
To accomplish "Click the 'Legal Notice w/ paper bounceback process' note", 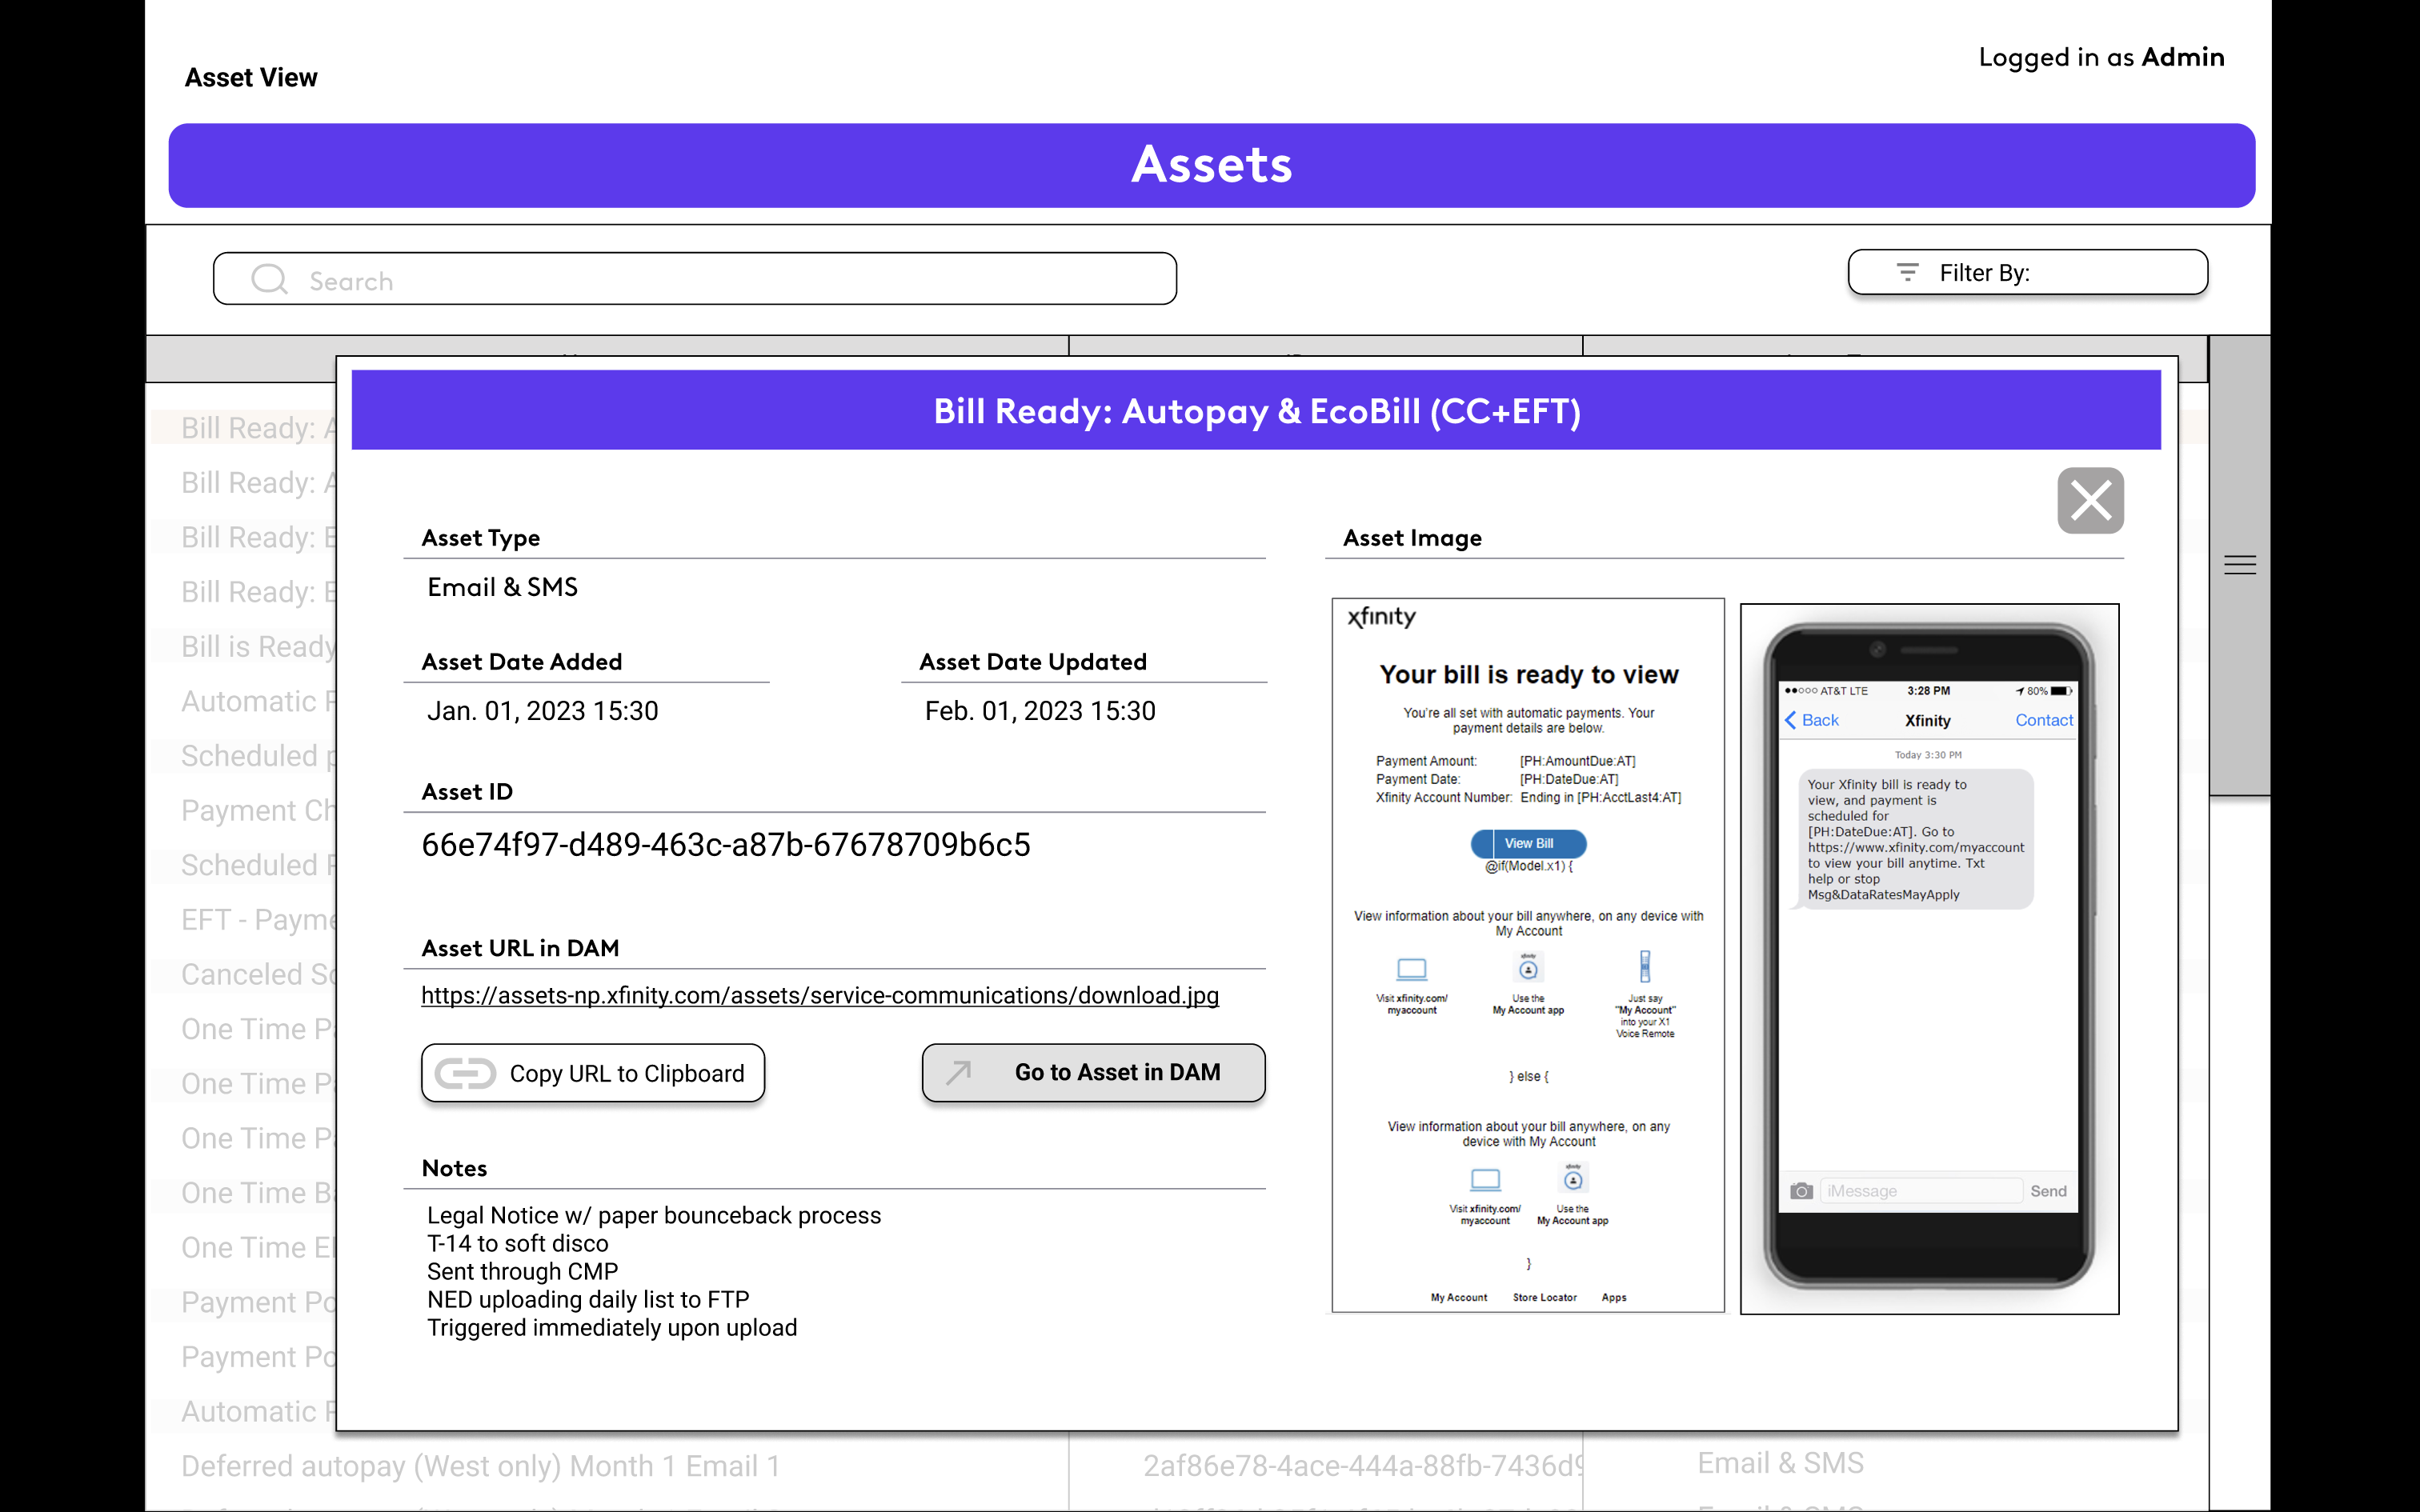I will click(x=654, y=1215).
